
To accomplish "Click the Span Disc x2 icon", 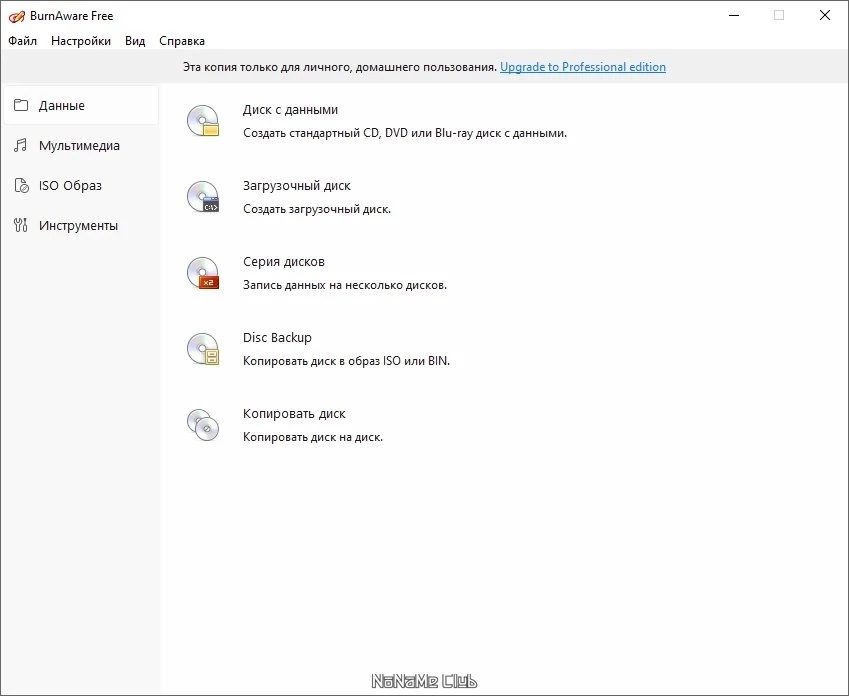I will click(203, 272).
